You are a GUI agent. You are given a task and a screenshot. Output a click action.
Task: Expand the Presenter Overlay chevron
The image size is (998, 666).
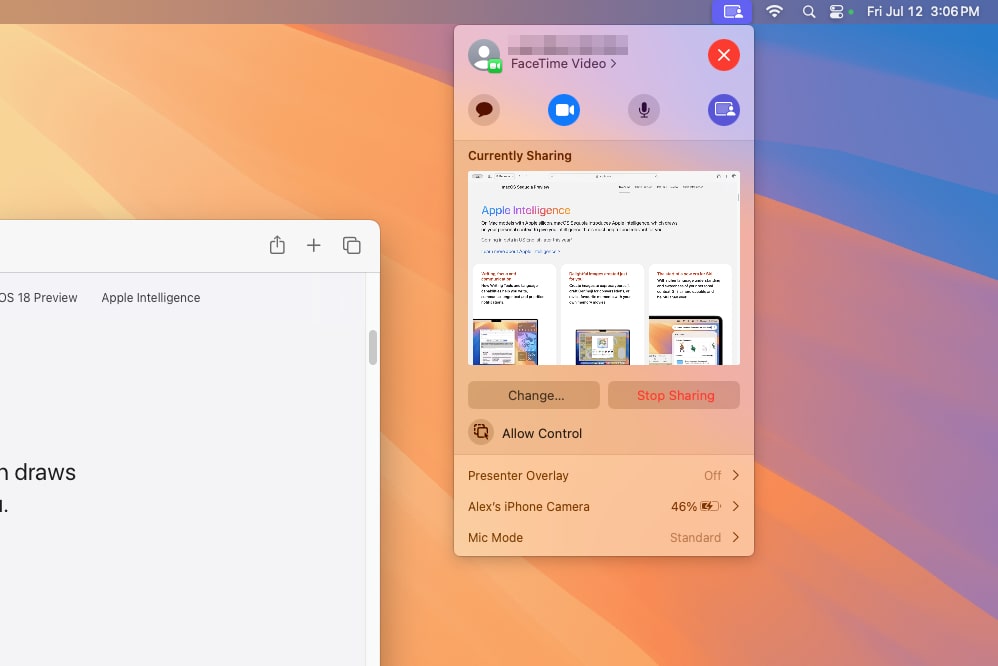(x=736, y=475)
